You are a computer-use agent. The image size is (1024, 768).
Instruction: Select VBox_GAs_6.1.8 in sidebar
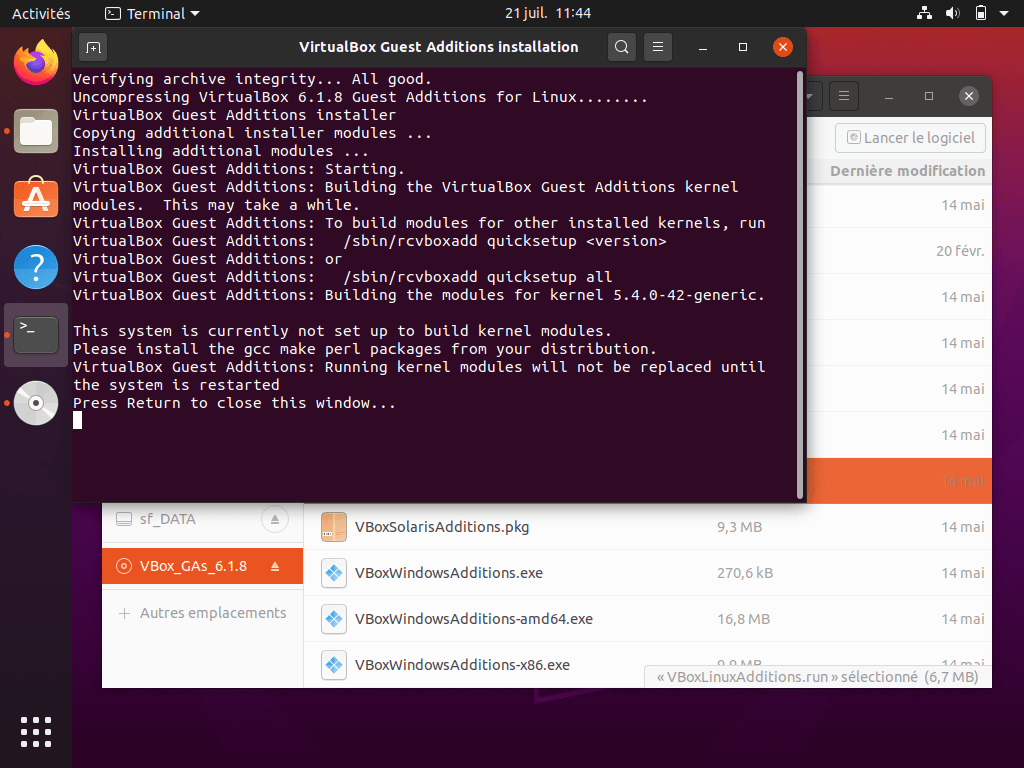click(202, 566)
